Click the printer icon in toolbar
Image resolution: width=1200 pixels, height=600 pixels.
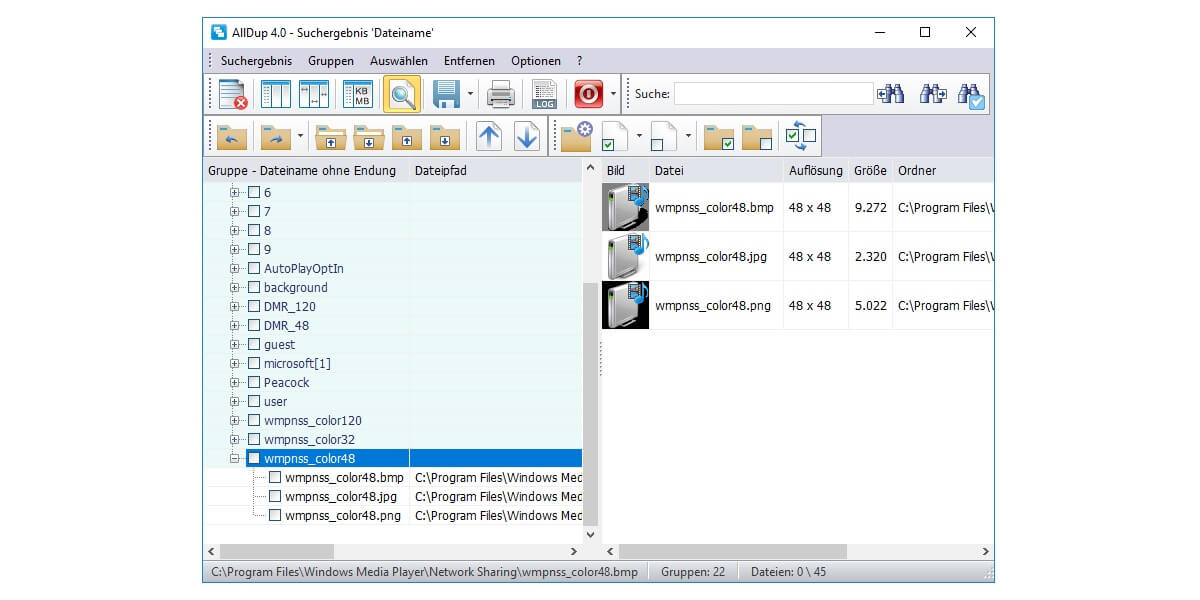pyautogui.click(x=501, y=94)
